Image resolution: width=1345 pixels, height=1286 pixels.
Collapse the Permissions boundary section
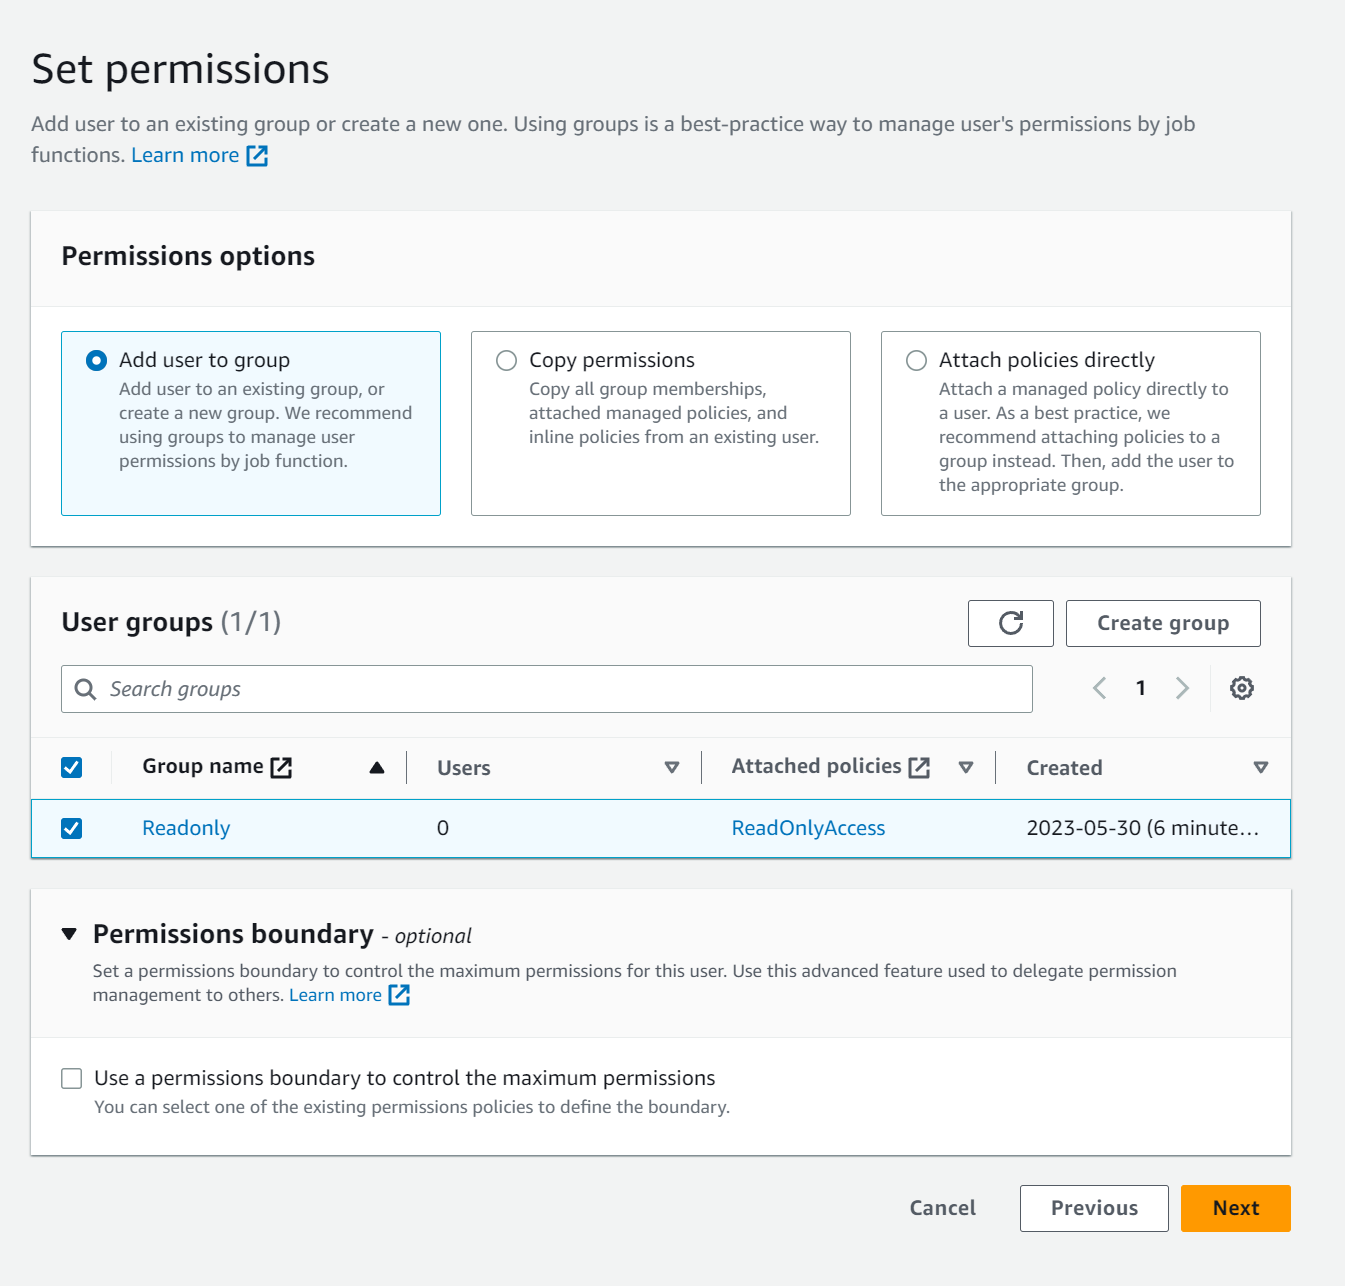(69, 934)
